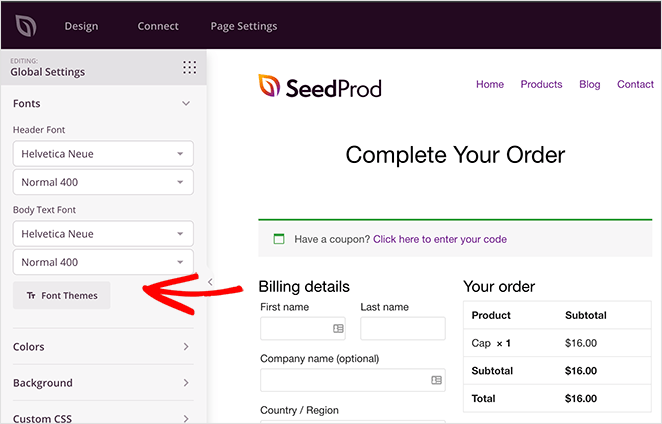Open Body Text Font Helvetica Neue dropdown

[x=103, y=234]
